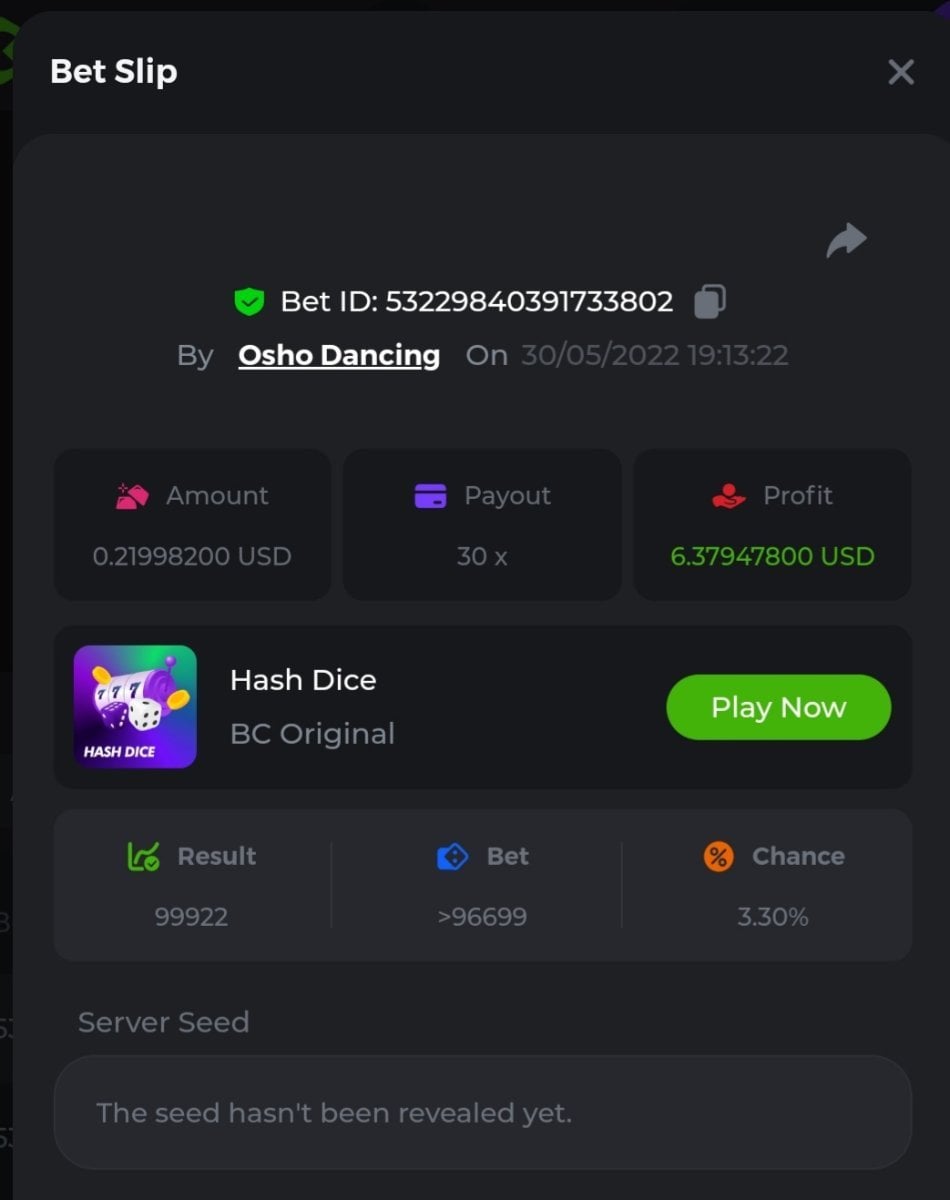Copy the Bet ID with copy icon

[709, 301]
